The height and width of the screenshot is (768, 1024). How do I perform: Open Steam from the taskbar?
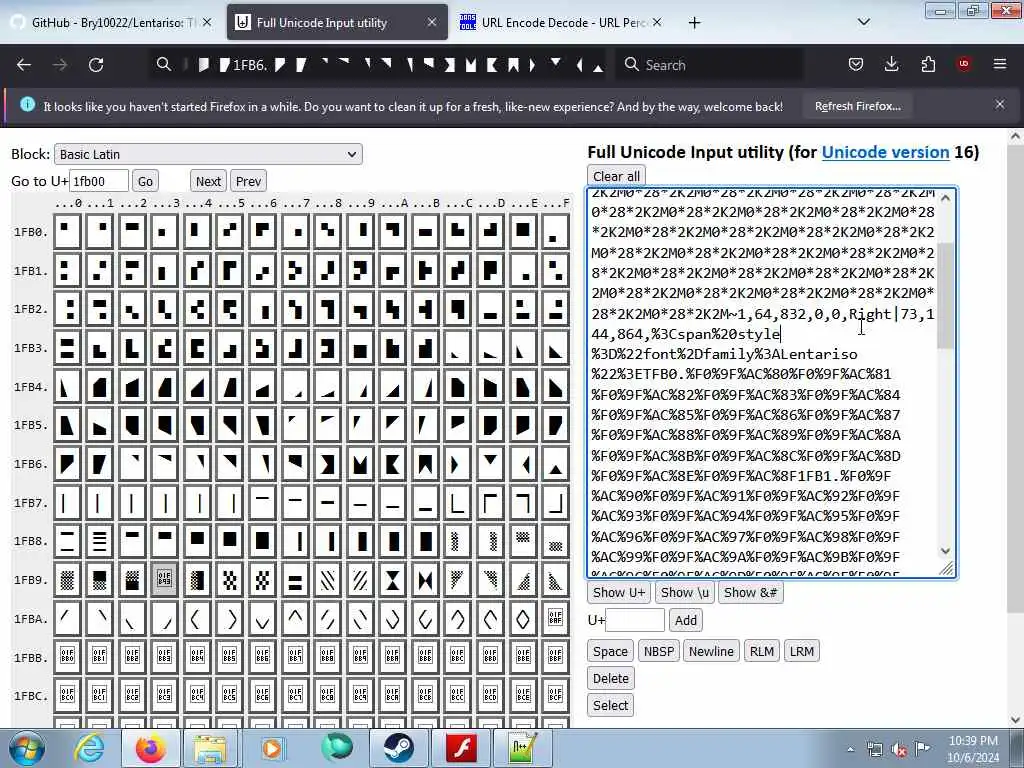398,748
